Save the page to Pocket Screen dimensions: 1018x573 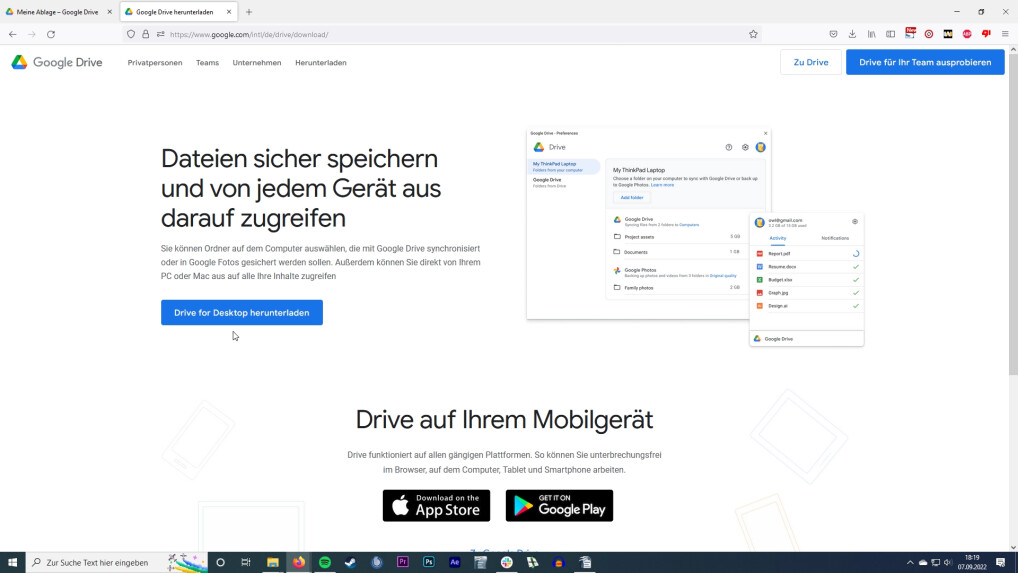[x=833, y=34]
